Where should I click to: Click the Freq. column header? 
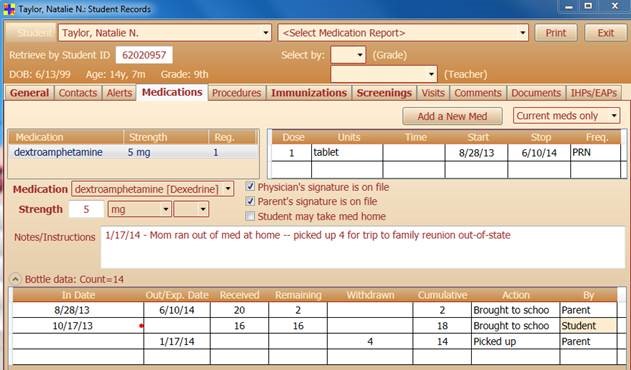coord(597,137)
